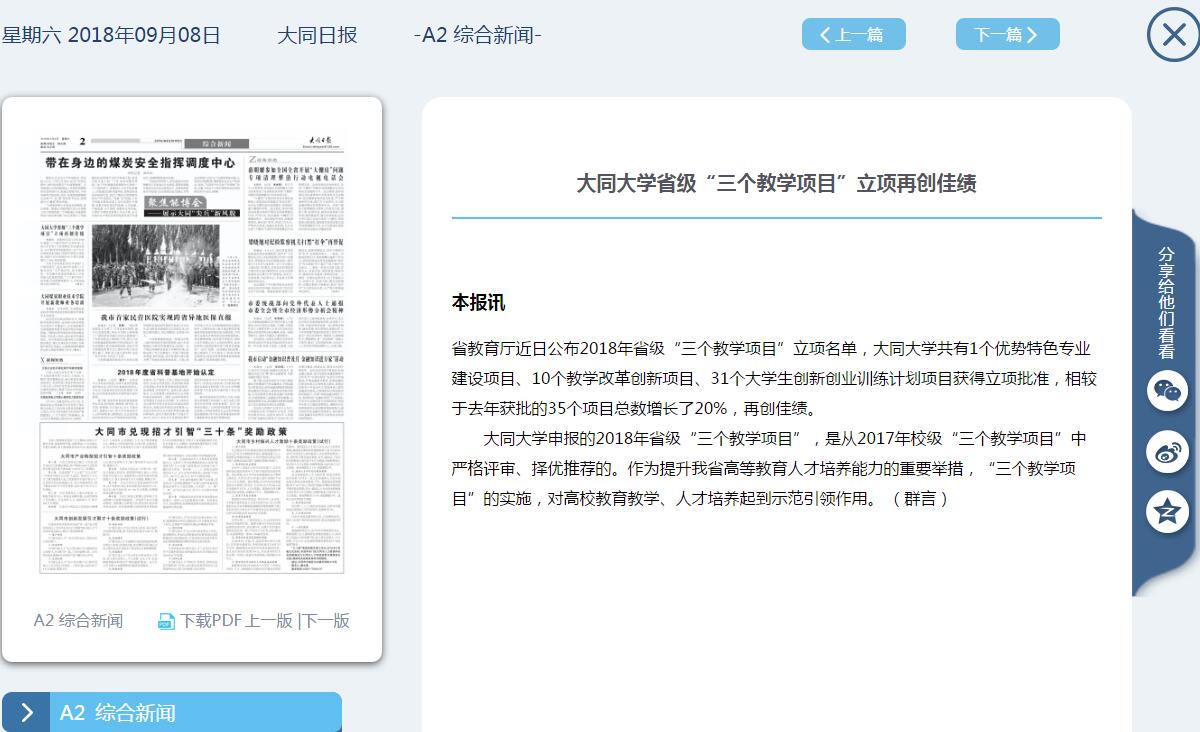Image resolution: width=1200 pixels, height=732 pixels.
Task: Click the PDF file icon
Action: pos(166,621)
